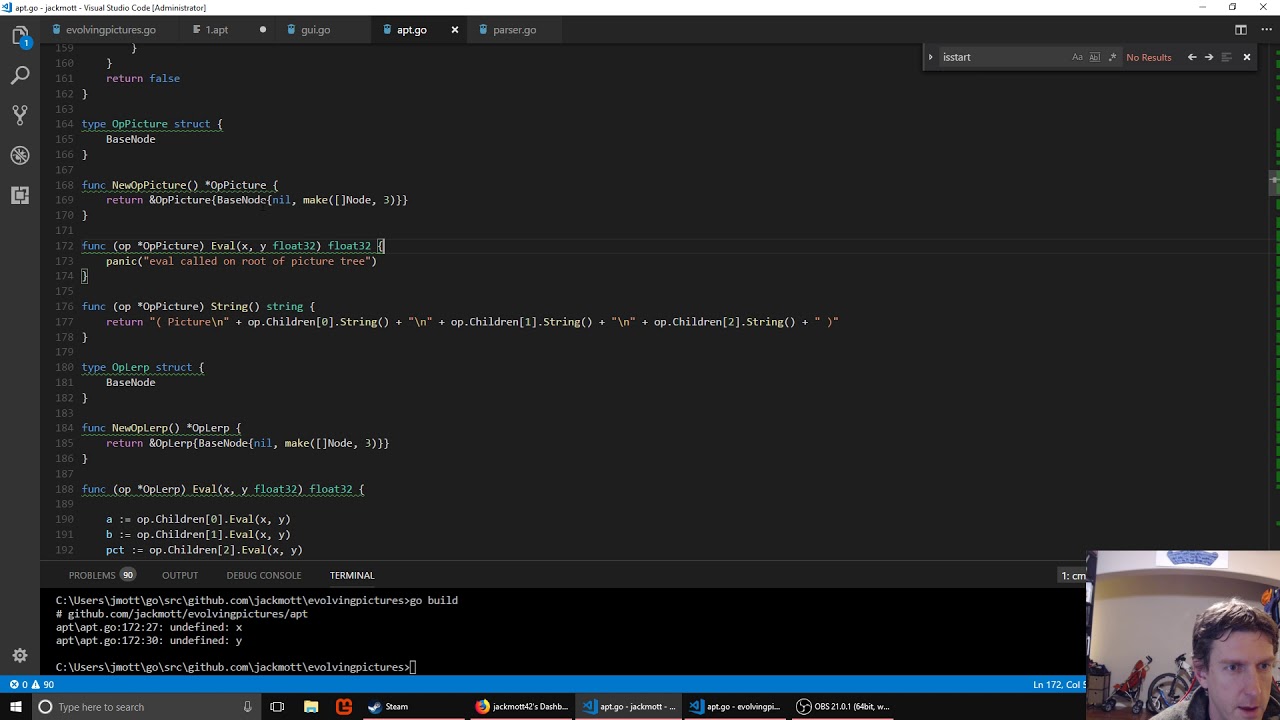Open the Extensions view

20,195
